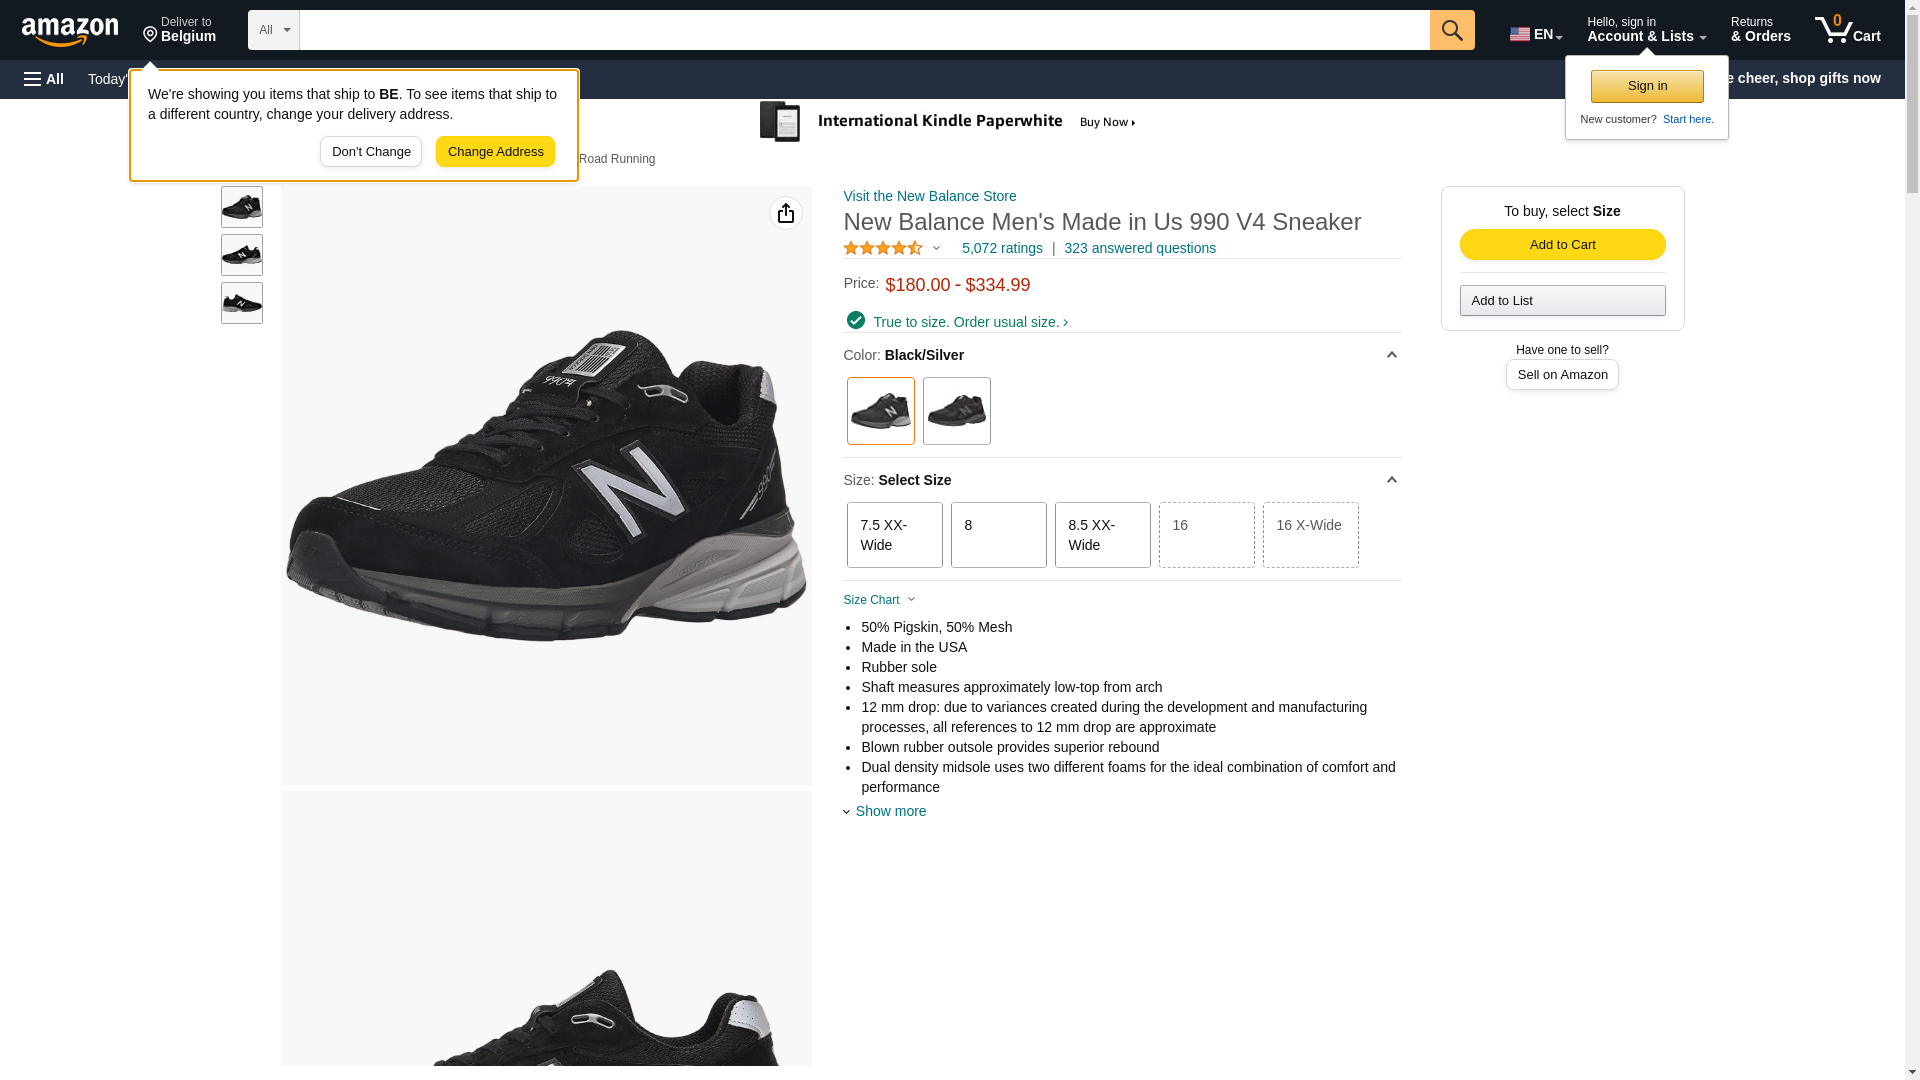1920x1080 pixels.
Task: Click the magnifying glass search button
Action: (1451, 30)
